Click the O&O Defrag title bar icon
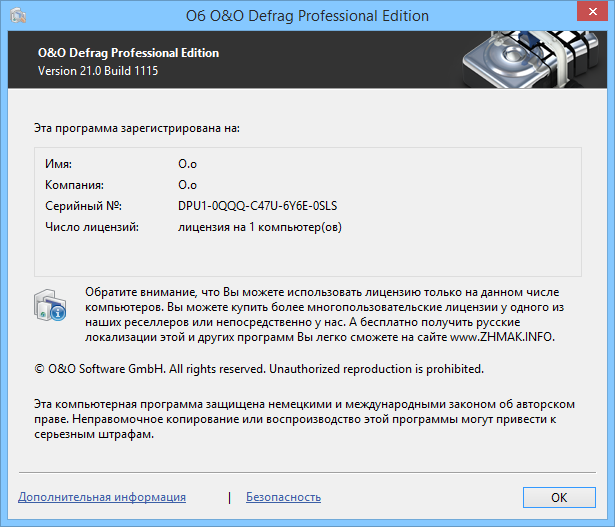The image size is (615, 527). pyautogui.click(x=18, y=16)
